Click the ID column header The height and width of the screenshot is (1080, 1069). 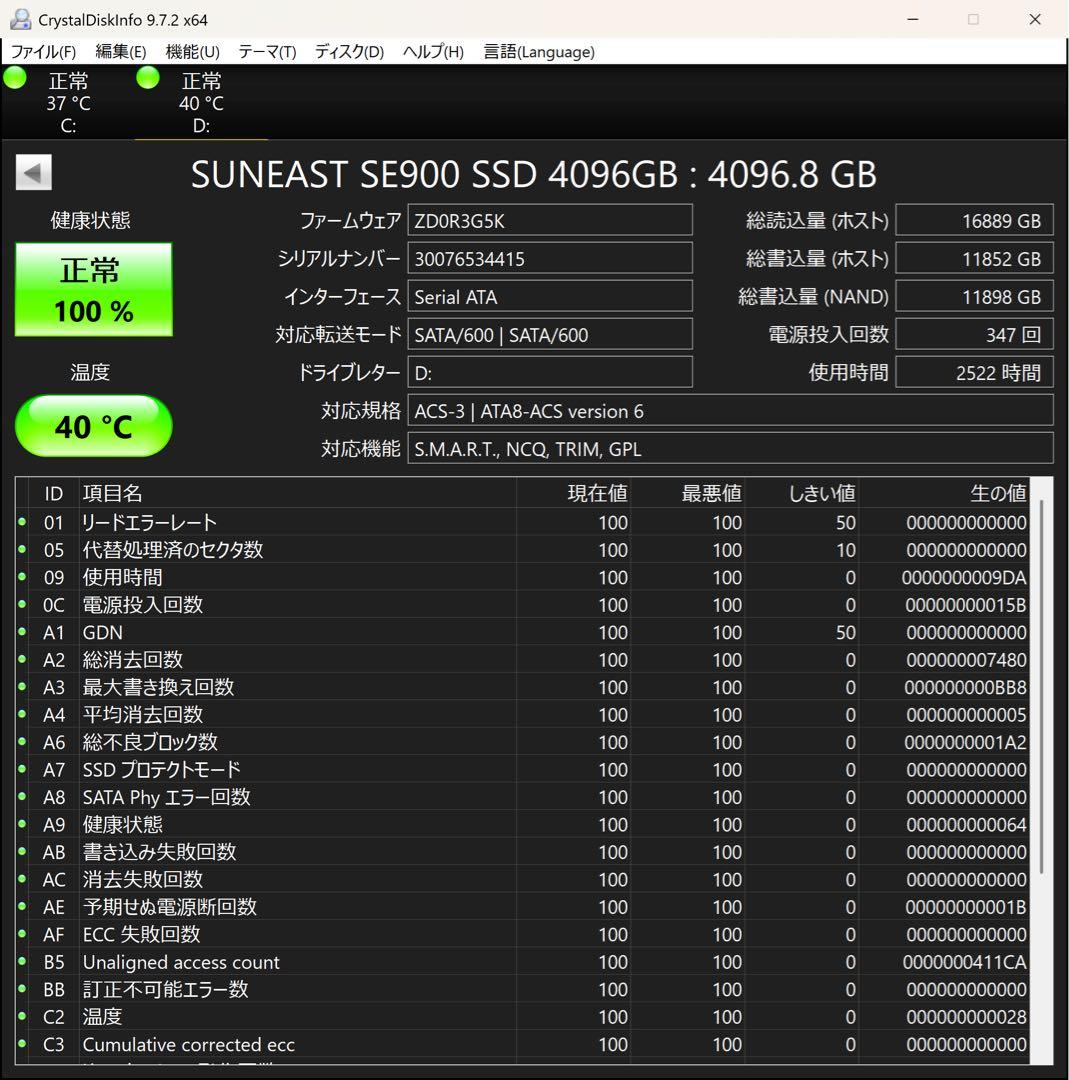54,492
